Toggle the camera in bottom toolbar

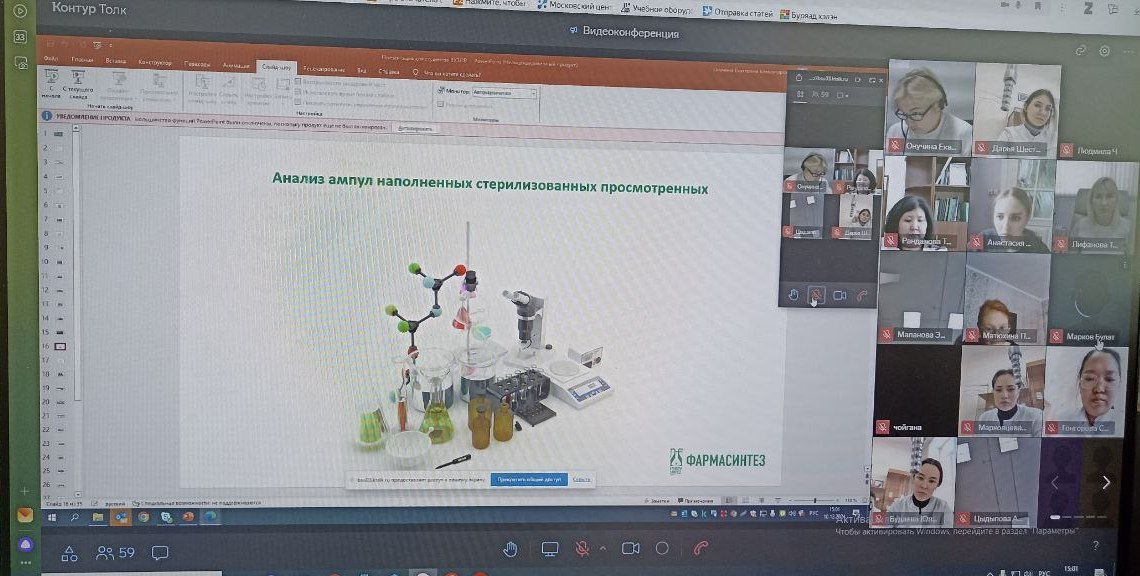(x=630, y=549)
